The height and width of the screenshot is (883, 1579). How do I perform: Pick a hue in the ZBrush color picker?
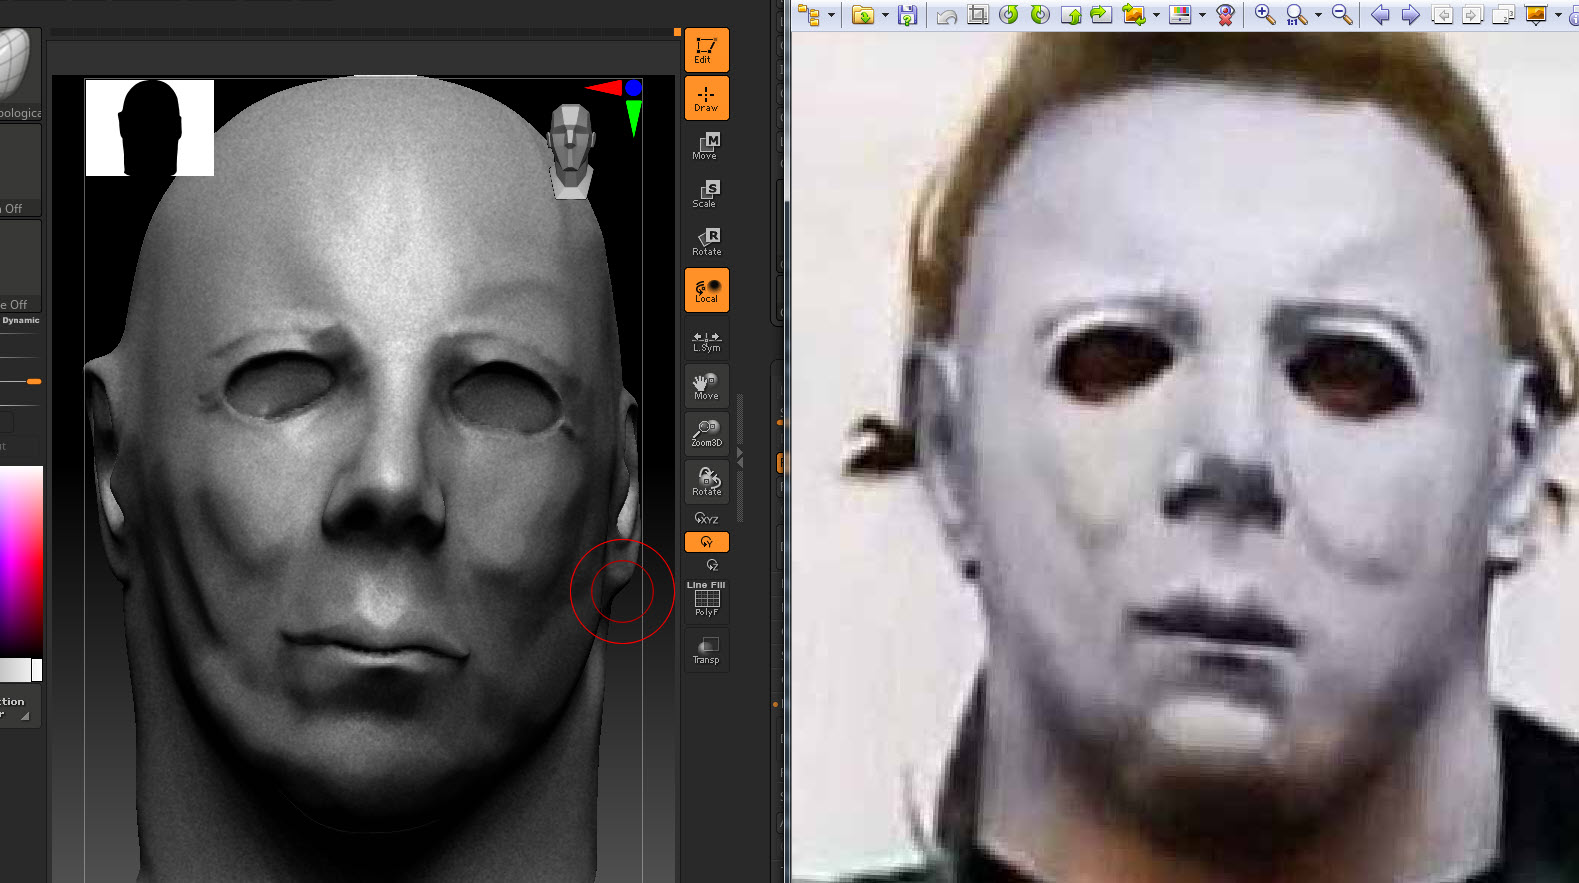coord(21,560)
